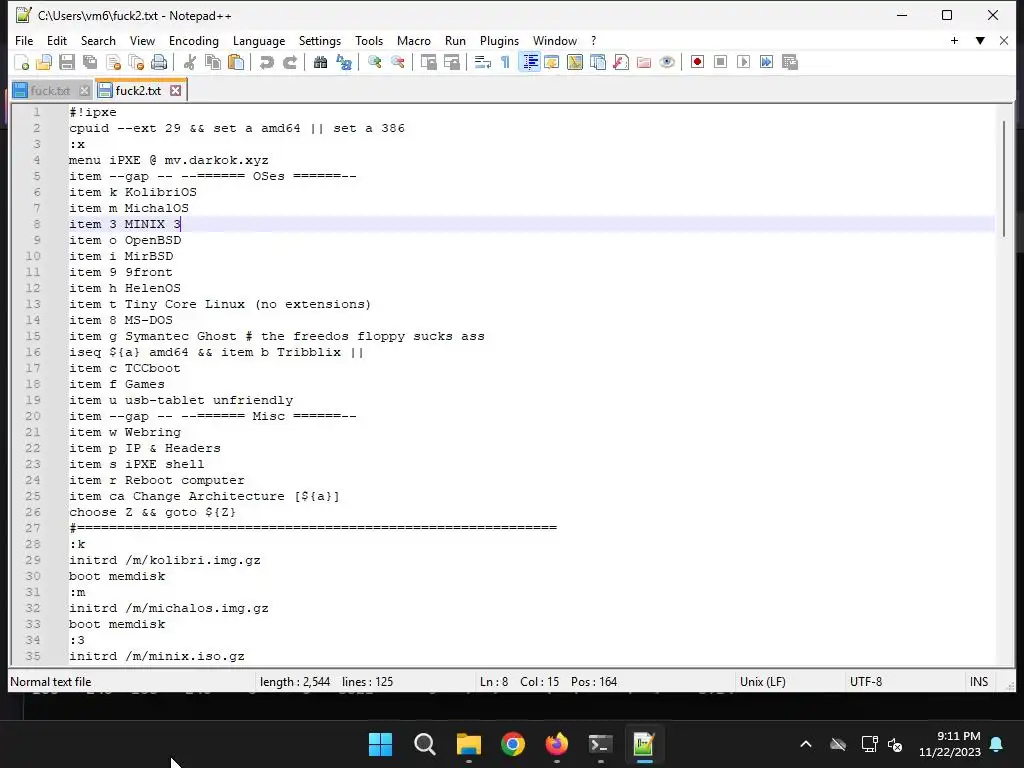Image resolution: width=1024 pixels, height=768 pixels.
Task: Click line "menu iPXE @ mv.darkok.xyz"
Action: [x=168, y=160]
